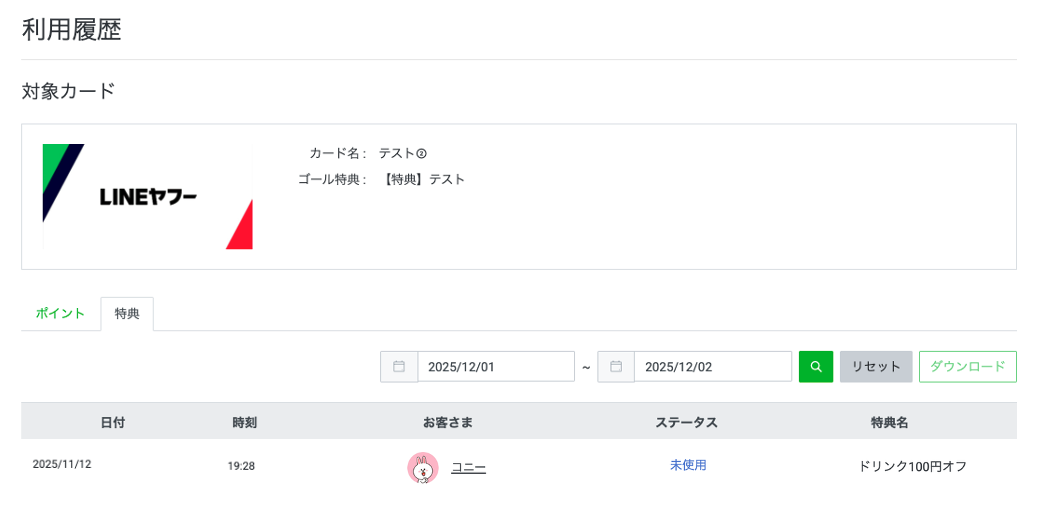Viewport: 1053px width, 508px height.
Task: Click the 未使用 status link
Action: click(x=688, y=465)
